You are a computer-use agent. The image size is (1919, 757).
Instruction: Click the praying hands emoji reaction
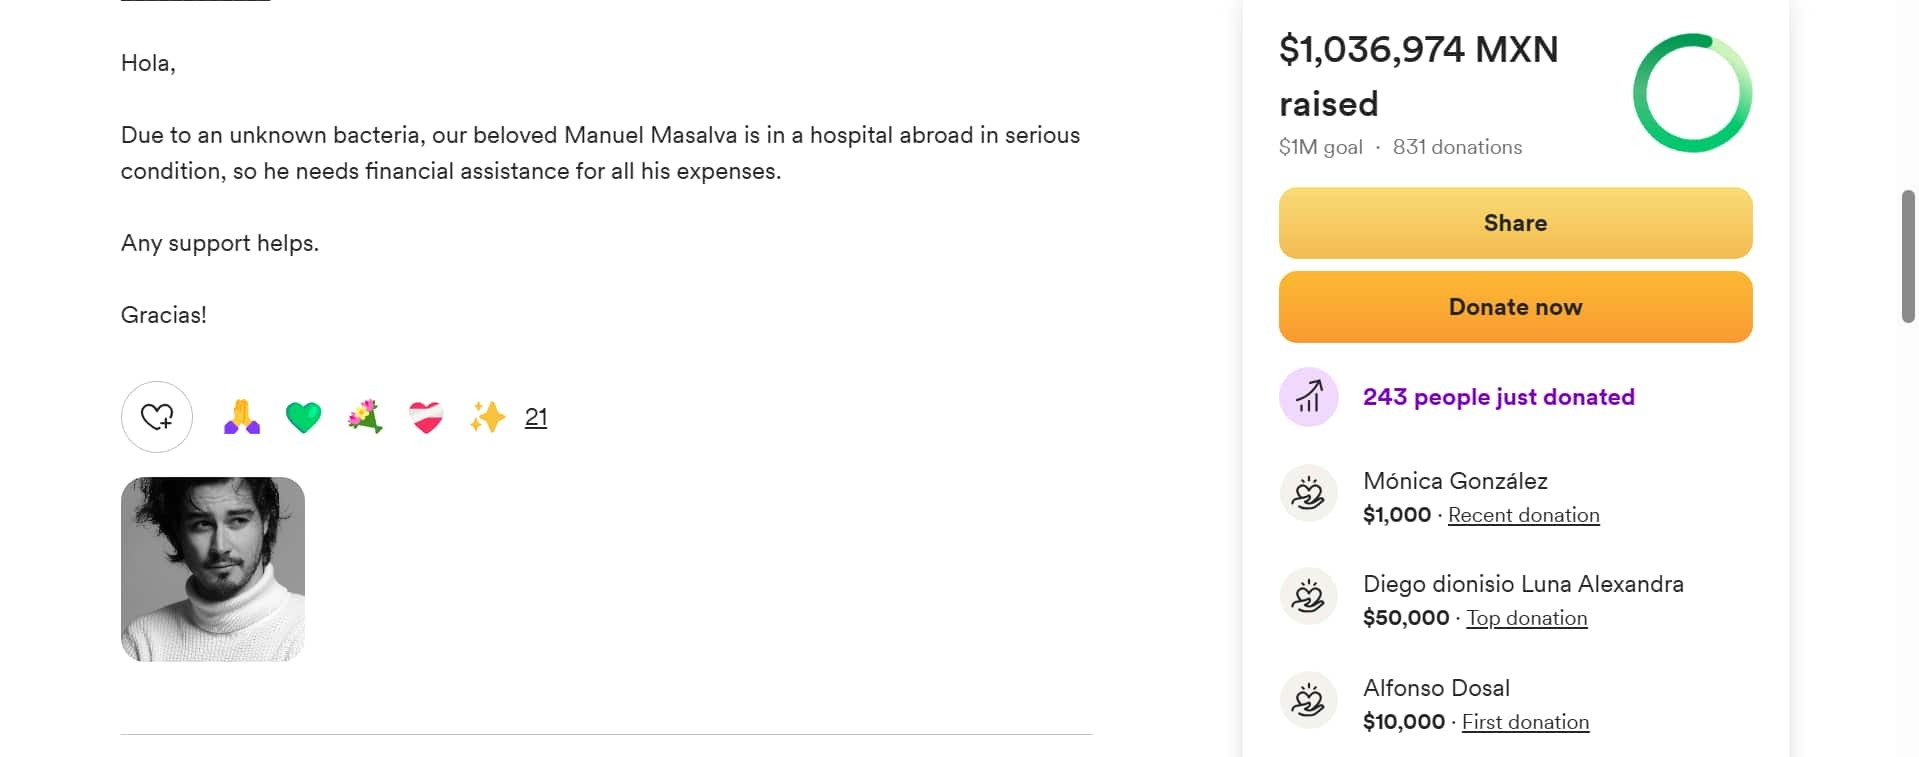click(x=242, y=417)
